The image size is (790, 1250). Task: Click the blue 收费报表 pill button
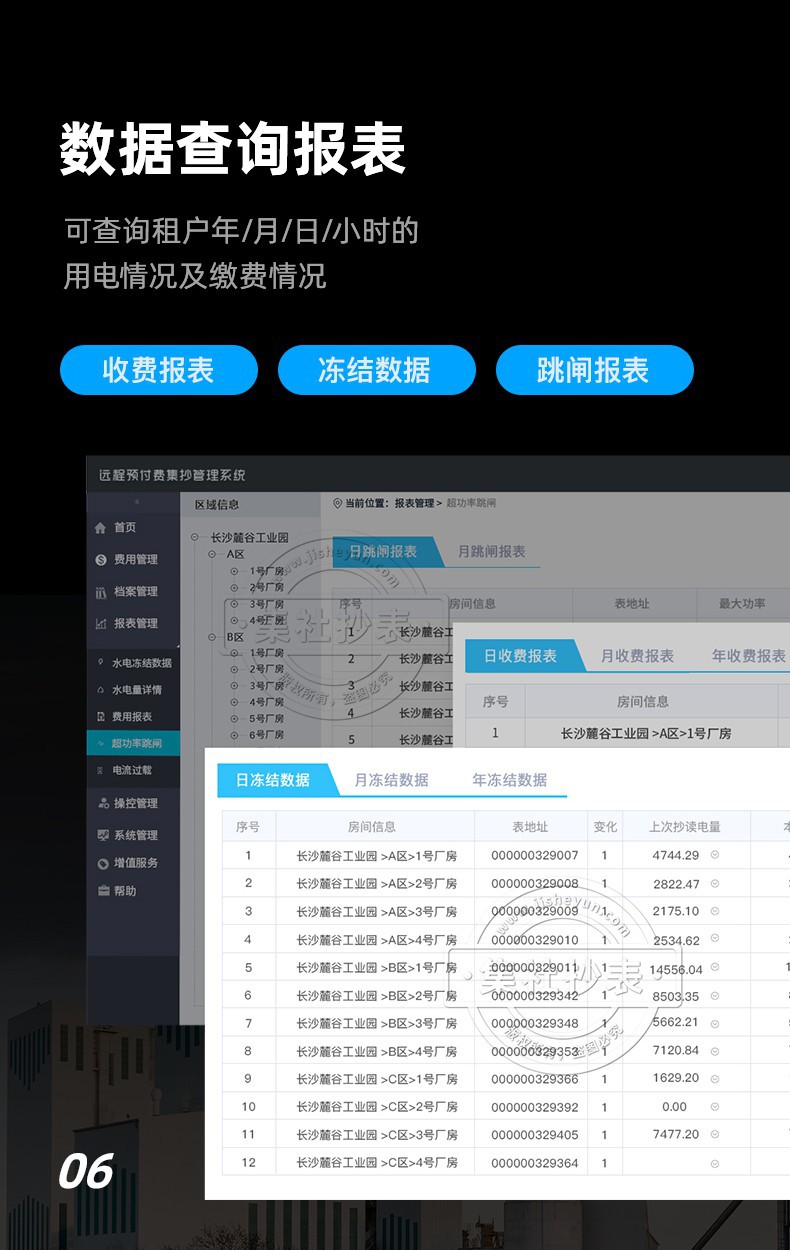coord(159,370)
